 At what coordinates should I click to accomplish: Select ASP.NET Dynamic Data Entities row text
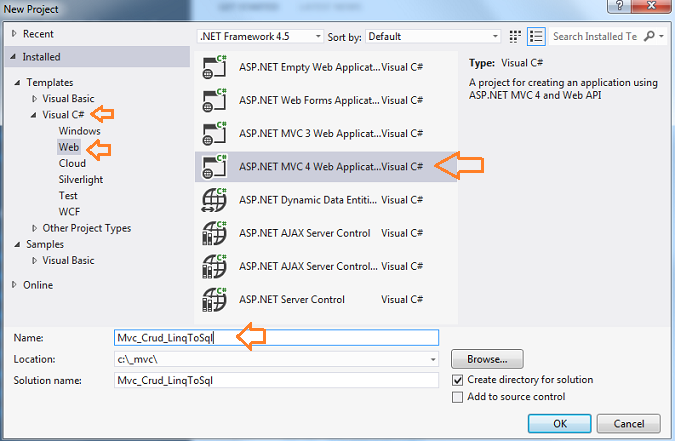[308, 200]
